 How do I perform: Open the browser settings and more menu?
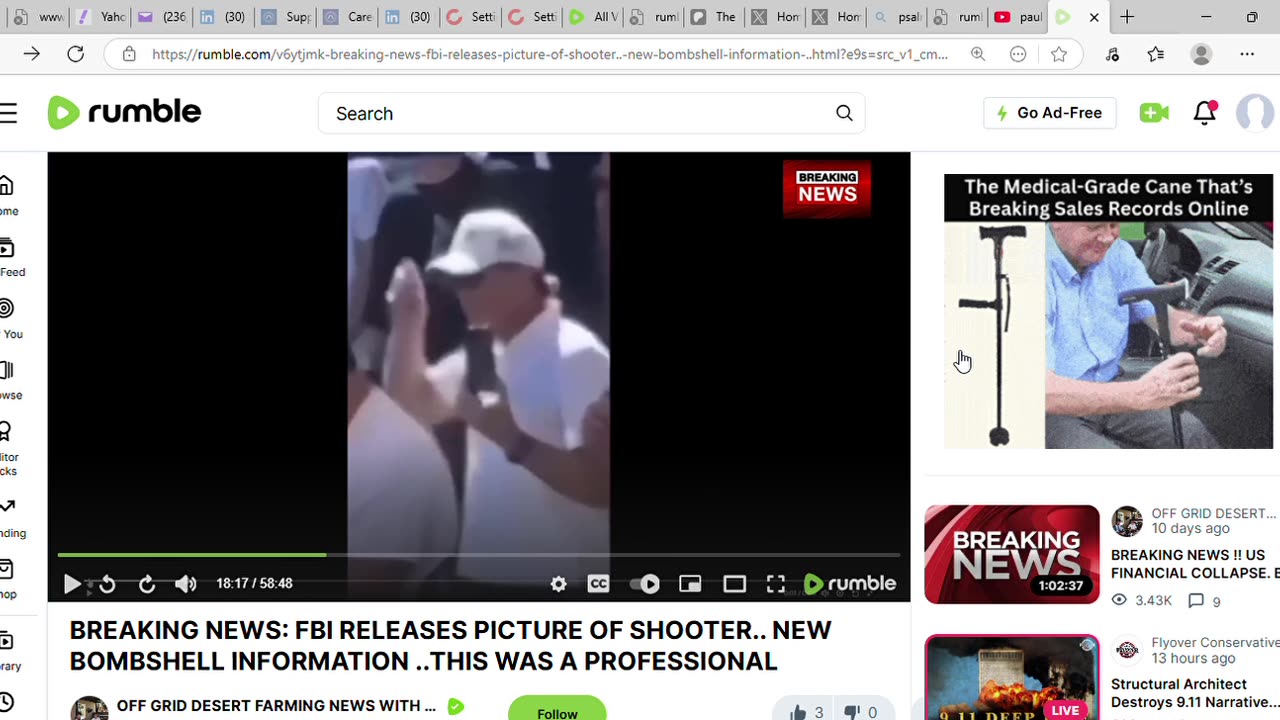tap(1247, 54)
